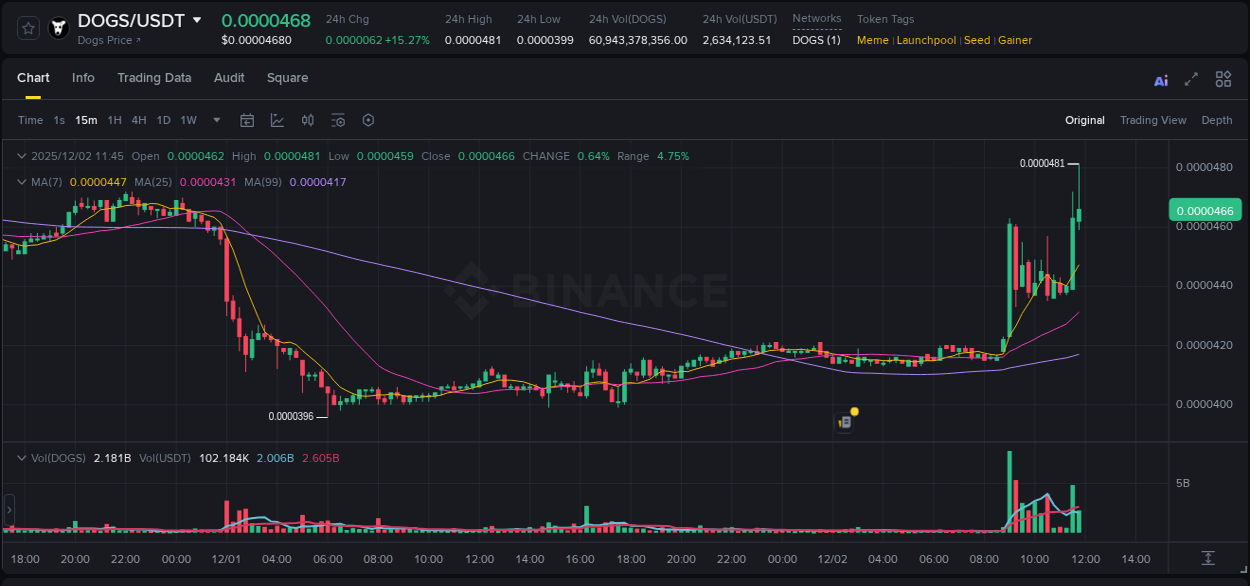Favorite DOGS/USDT with the star icon
This screenshot has width=1250, height=586.
pyautogui.click(x=27, y=27)
